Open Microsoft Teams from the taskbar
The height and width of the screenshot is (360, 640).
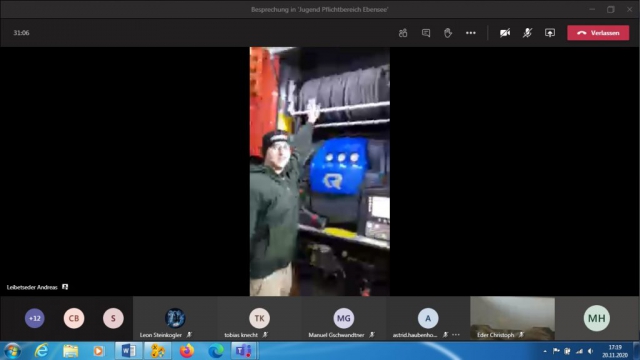click(244, 351)
